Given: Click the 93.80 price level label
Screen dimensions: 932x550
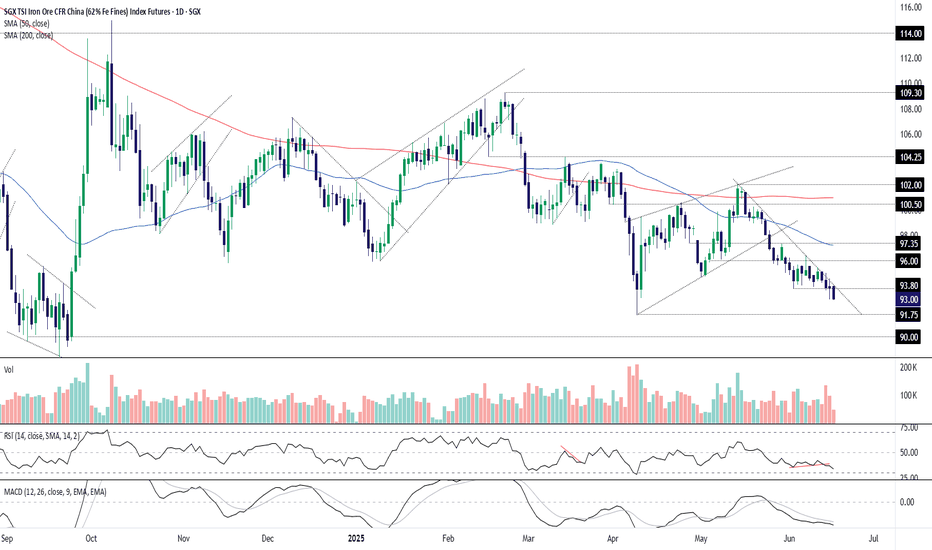Looking at the screenshot, I should (911, 286).
